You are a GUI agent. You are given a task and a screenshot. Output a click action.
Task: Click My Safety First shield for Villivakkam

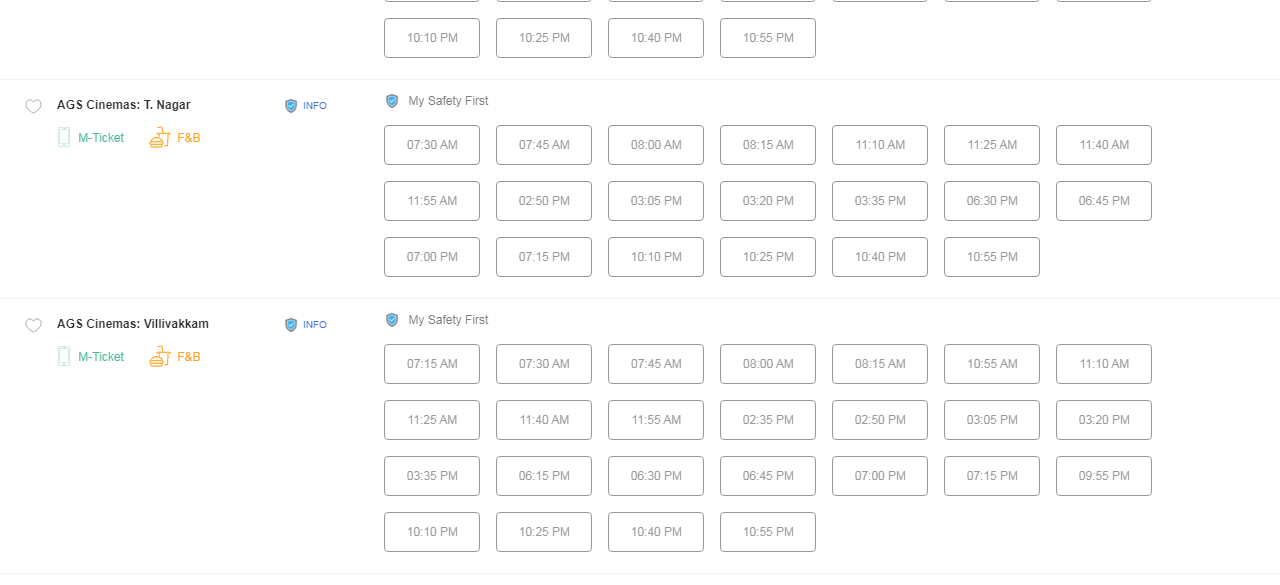pyautogui.click(x=392, y=320)
